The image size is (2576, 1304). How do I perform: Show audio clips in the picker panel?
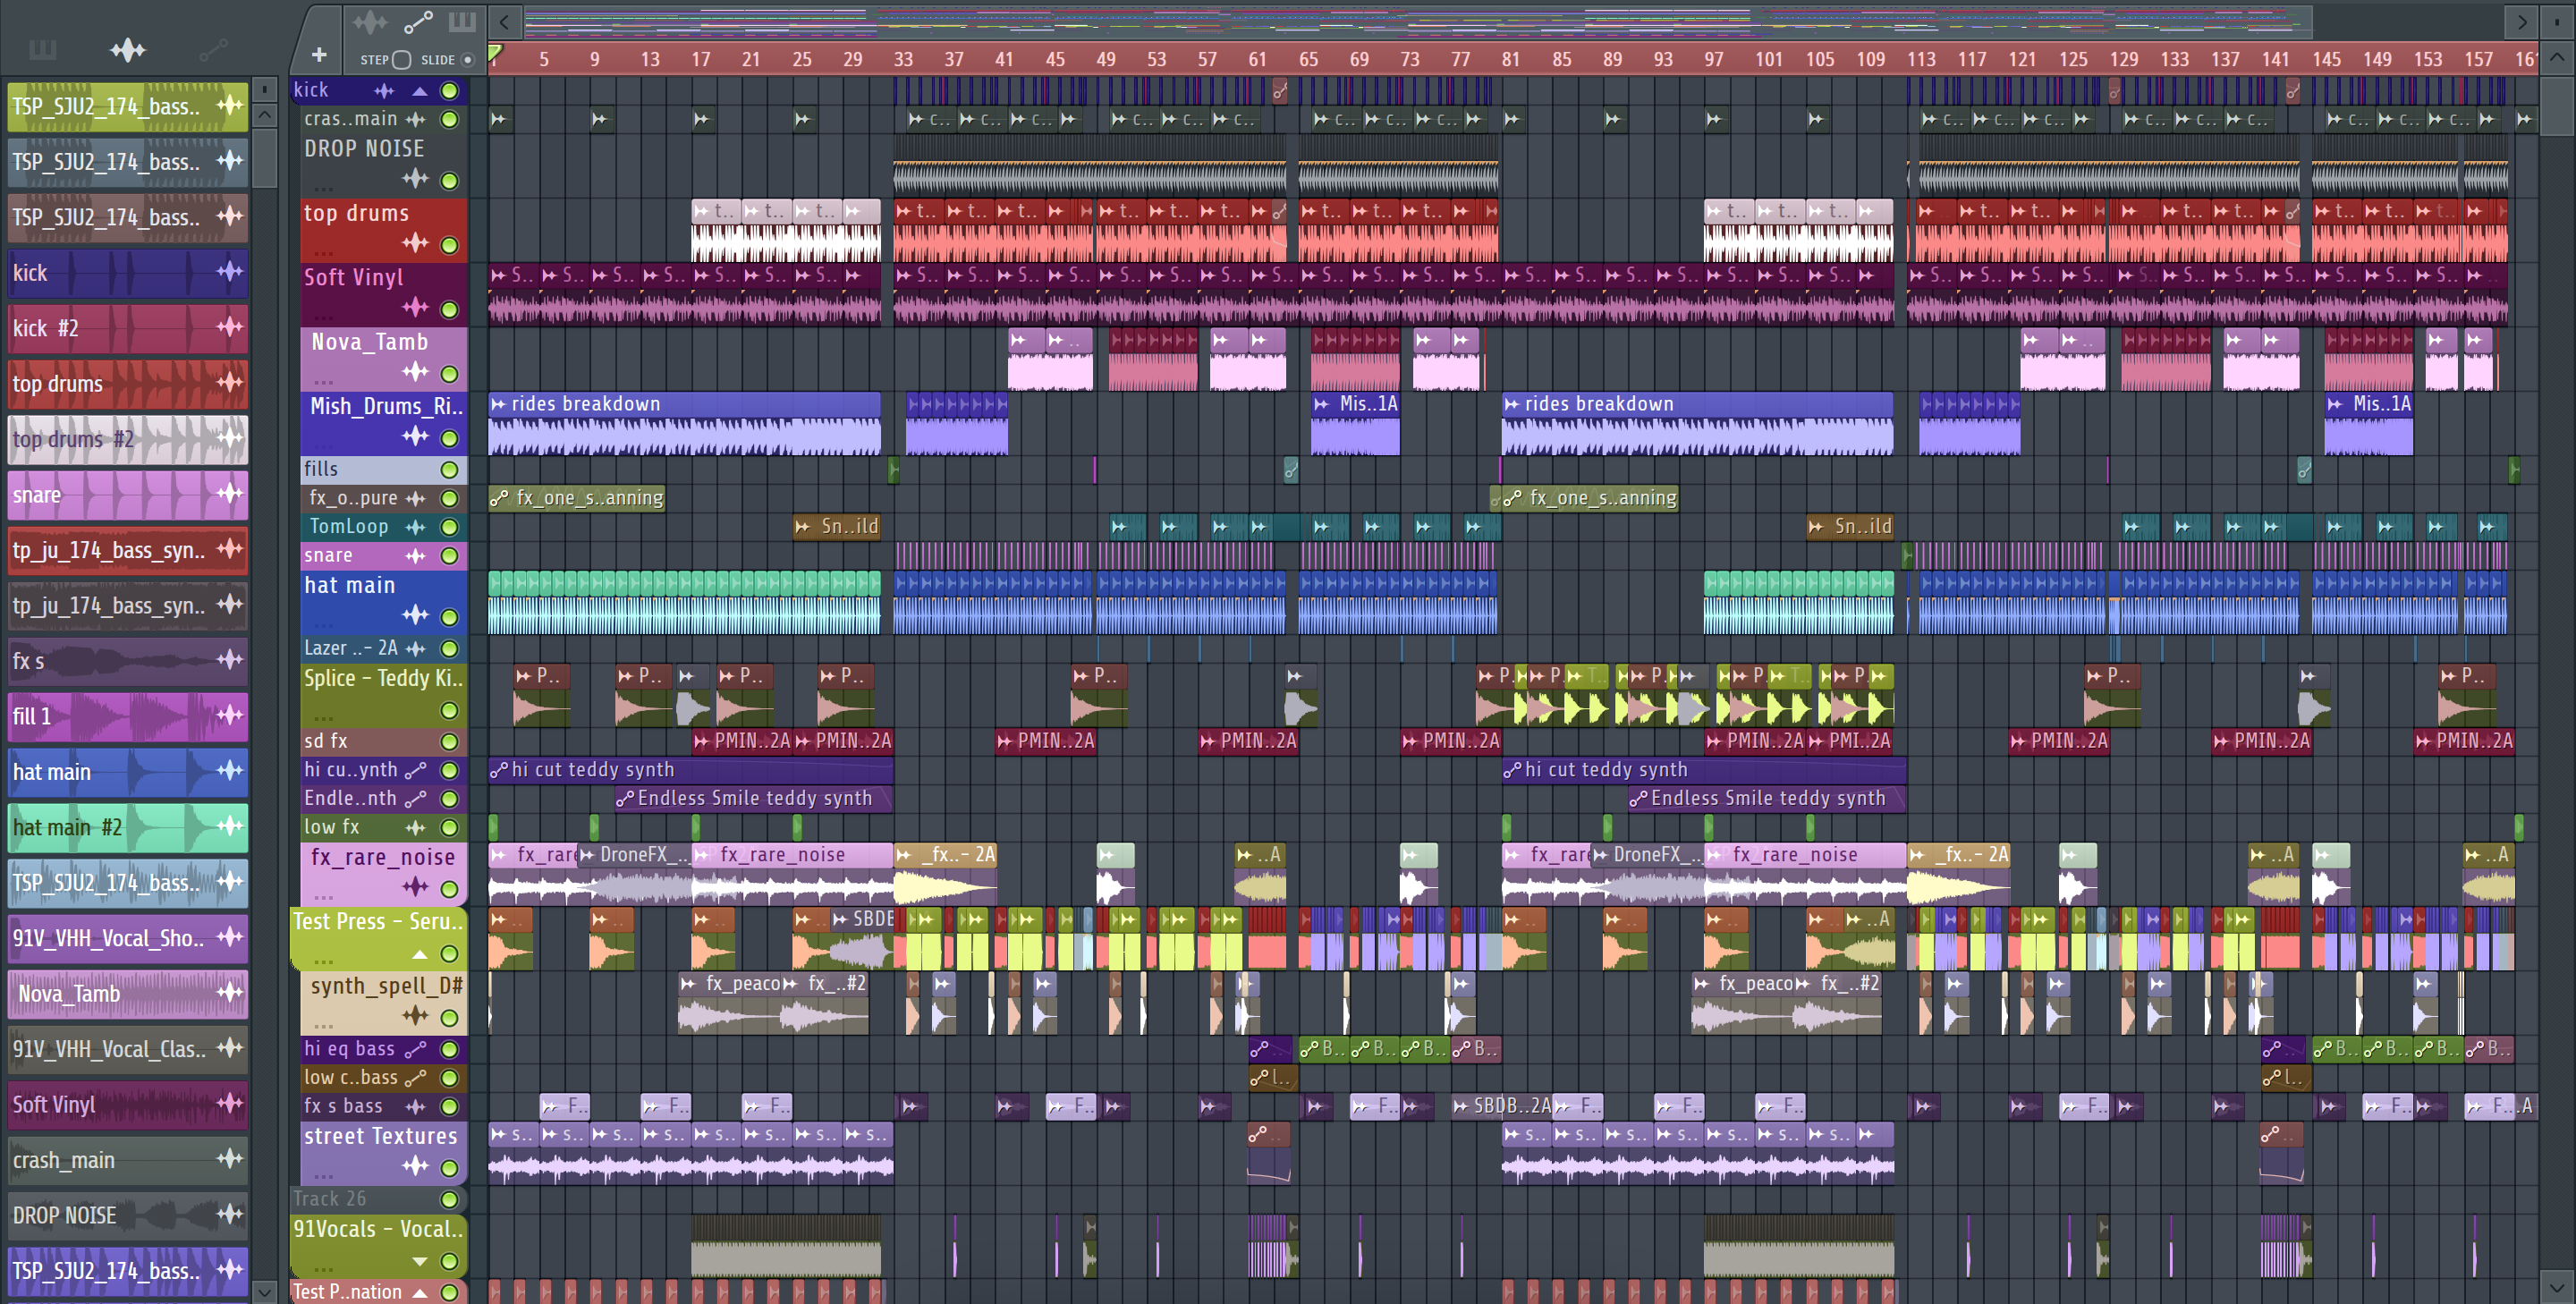click(128, 50)
